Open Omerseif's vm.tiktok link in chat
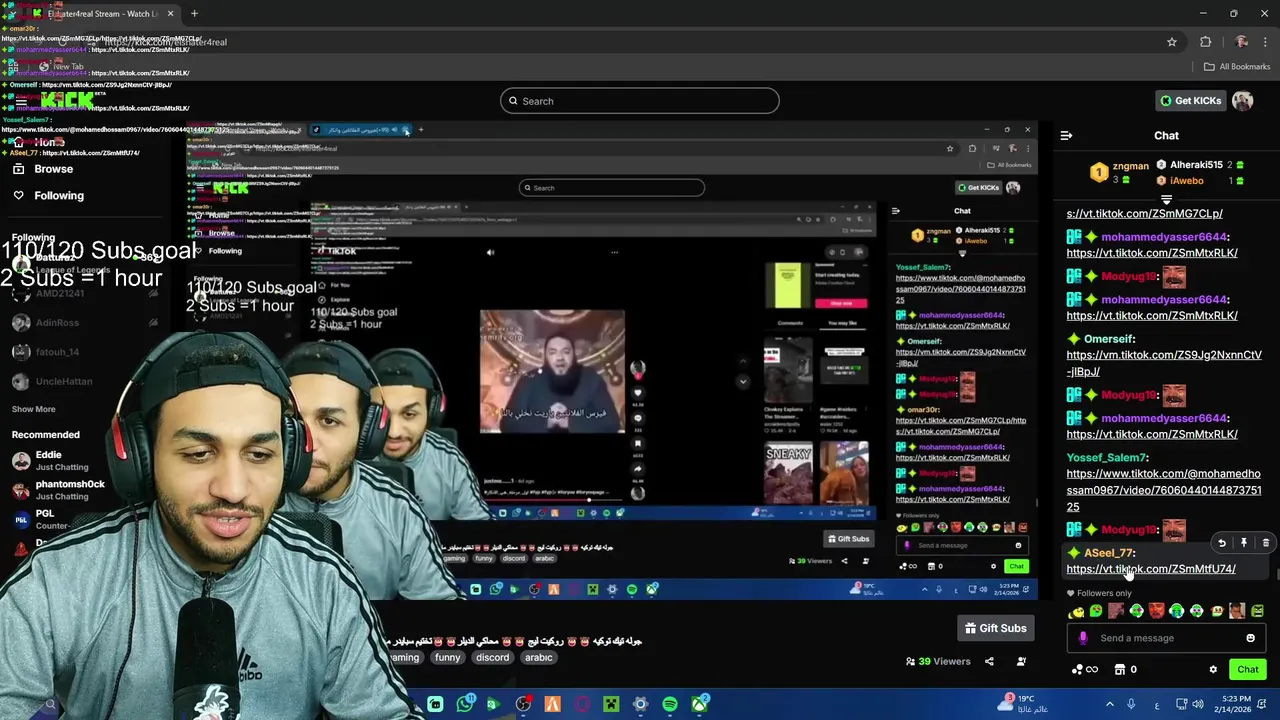Screen dimensions: 1280x720 point(1163,363)
